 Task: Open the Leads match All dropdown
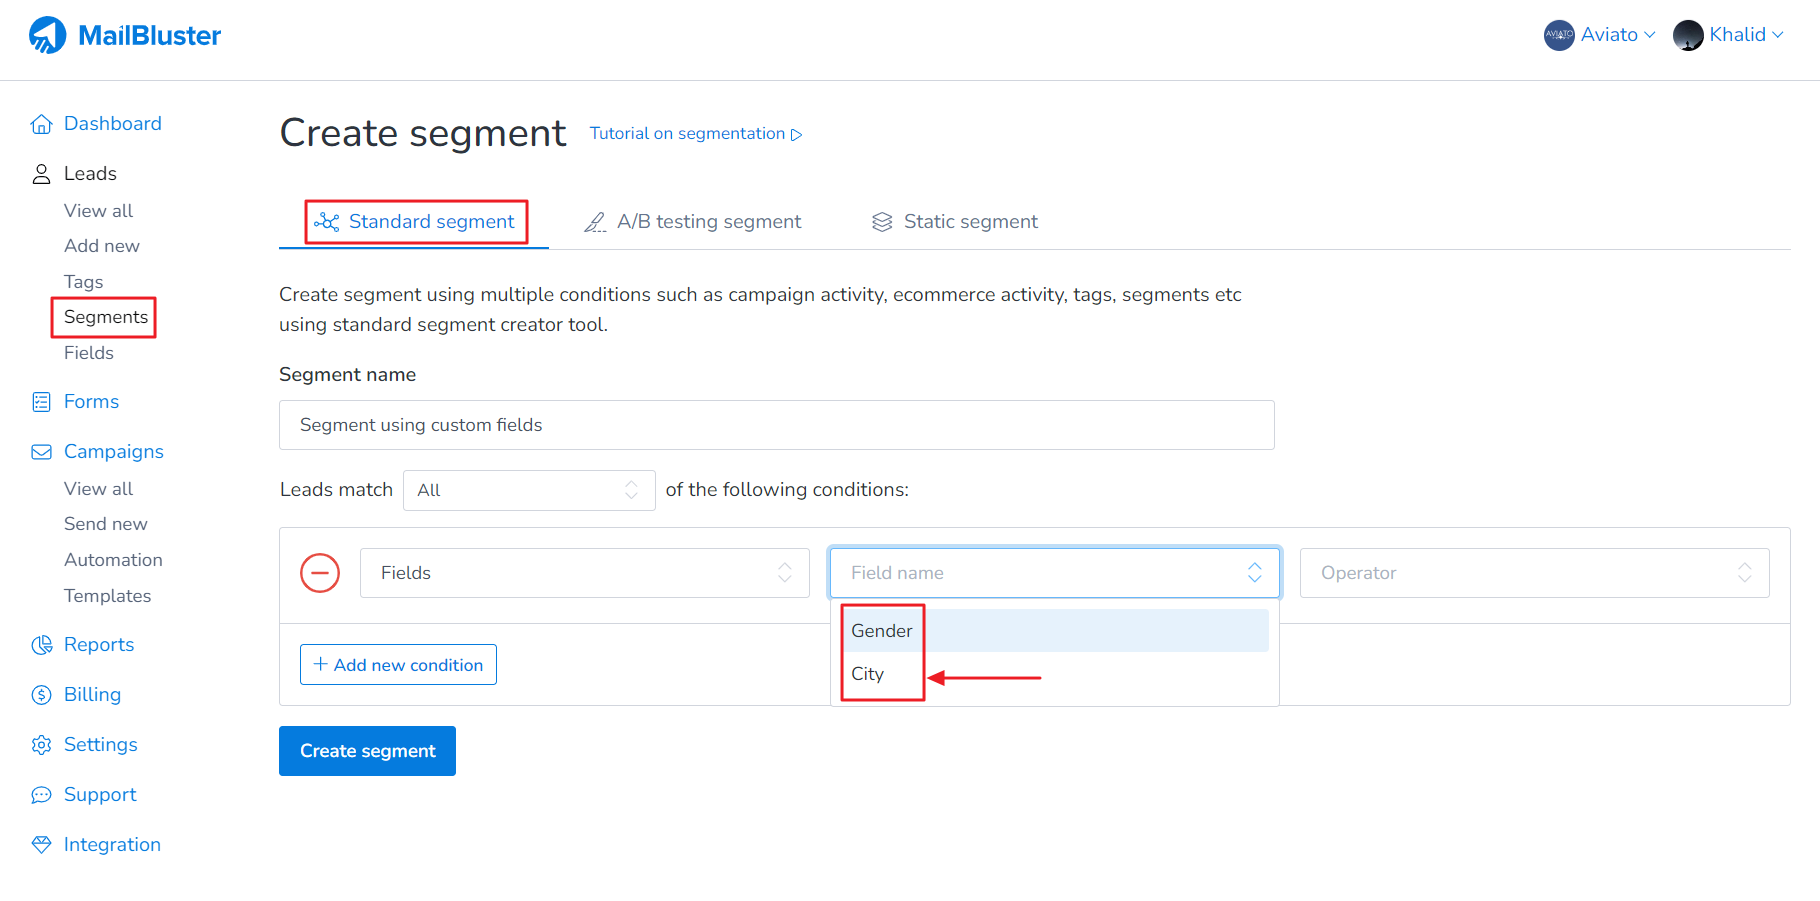(x=528, y=490)
